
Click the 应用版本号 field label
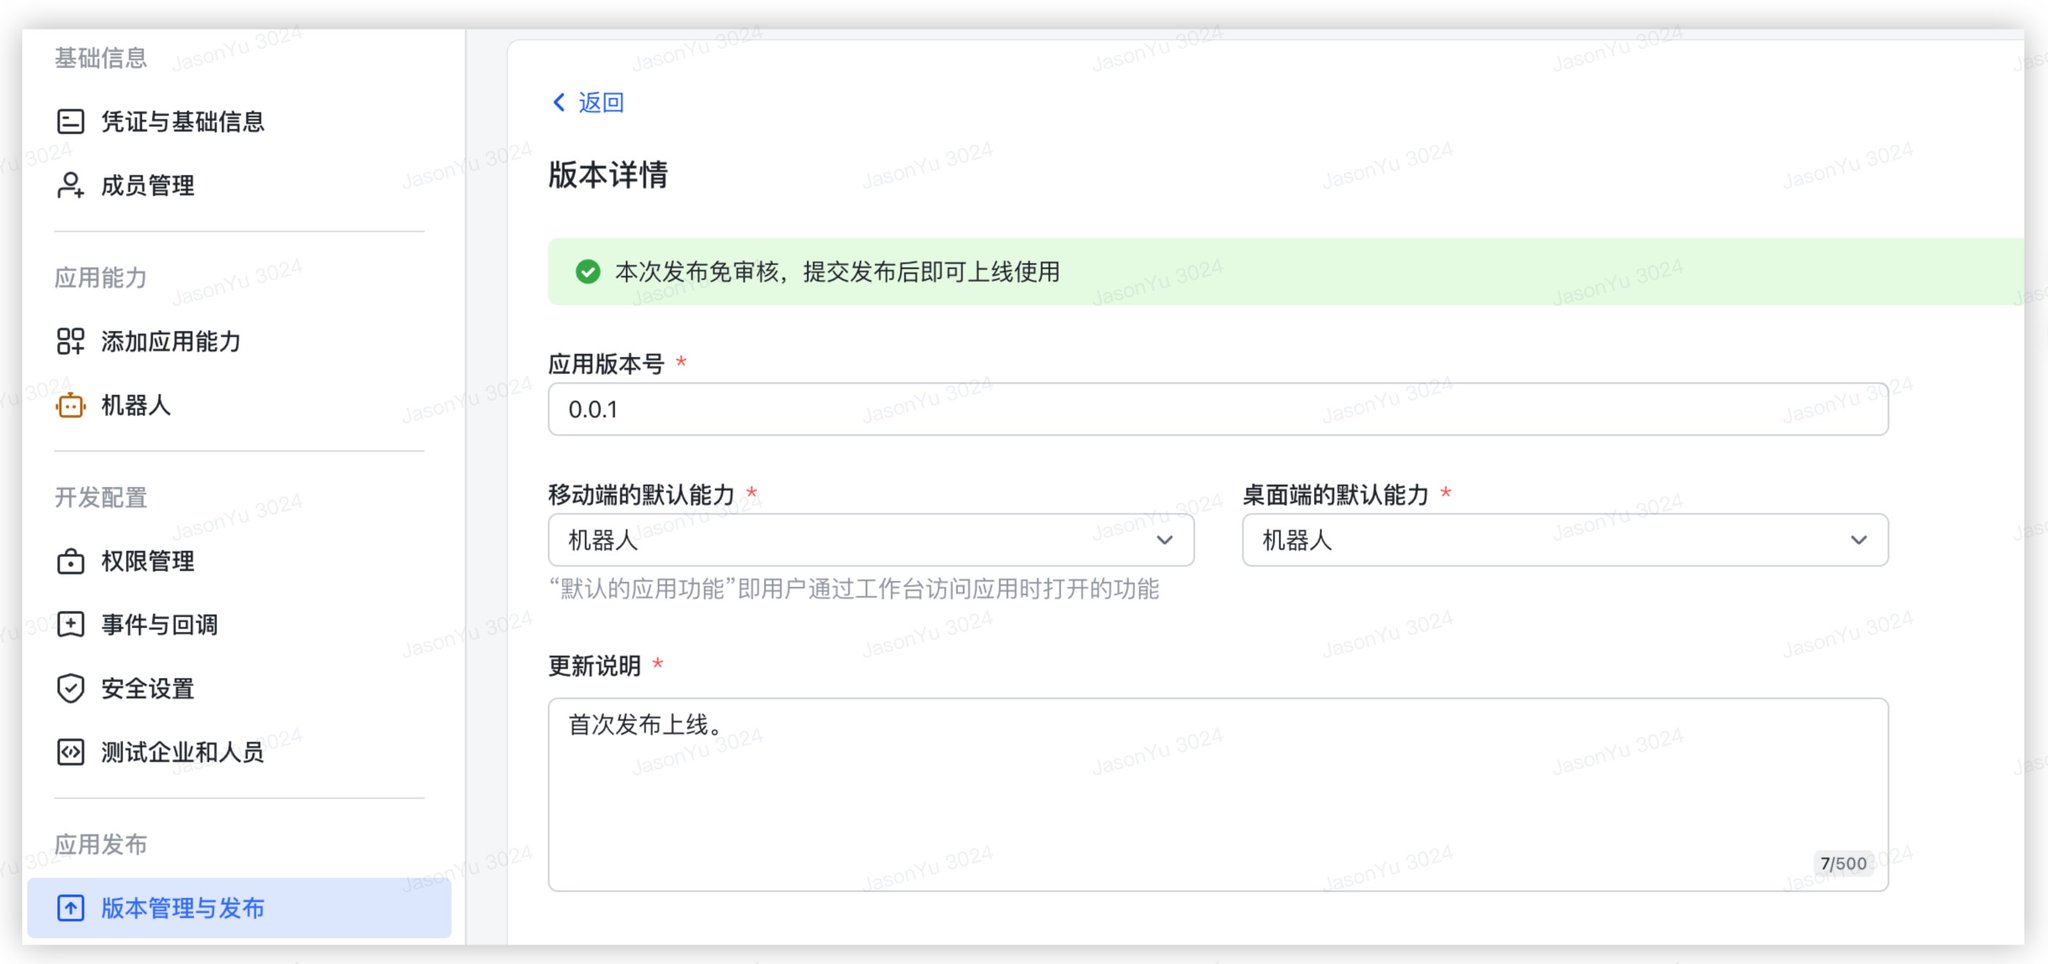click(606, 364)
